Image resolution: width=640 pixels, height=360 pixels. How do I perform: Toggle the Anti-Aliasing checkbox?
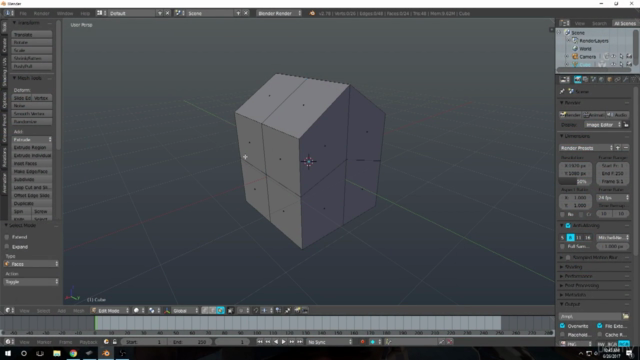568,226
